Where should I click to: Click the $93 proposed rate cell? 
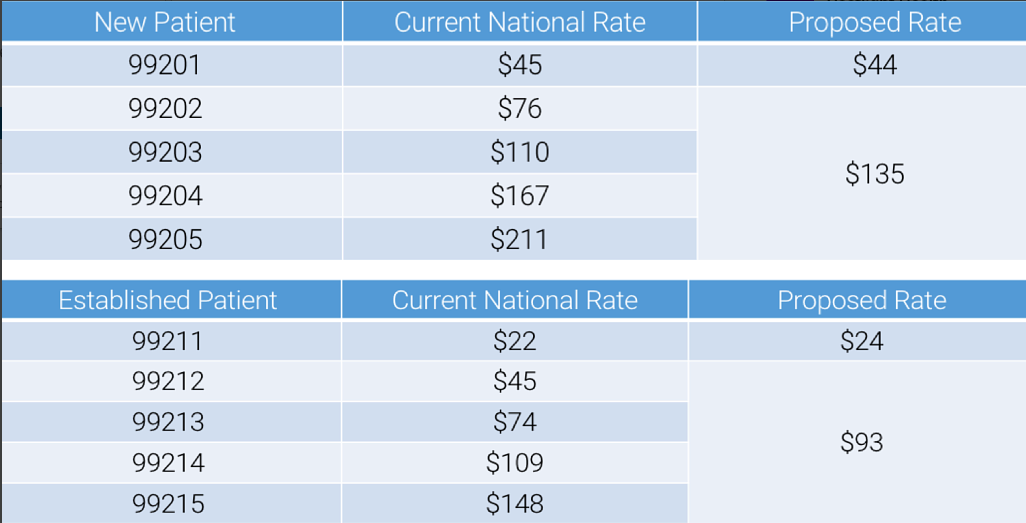point(861,442)
